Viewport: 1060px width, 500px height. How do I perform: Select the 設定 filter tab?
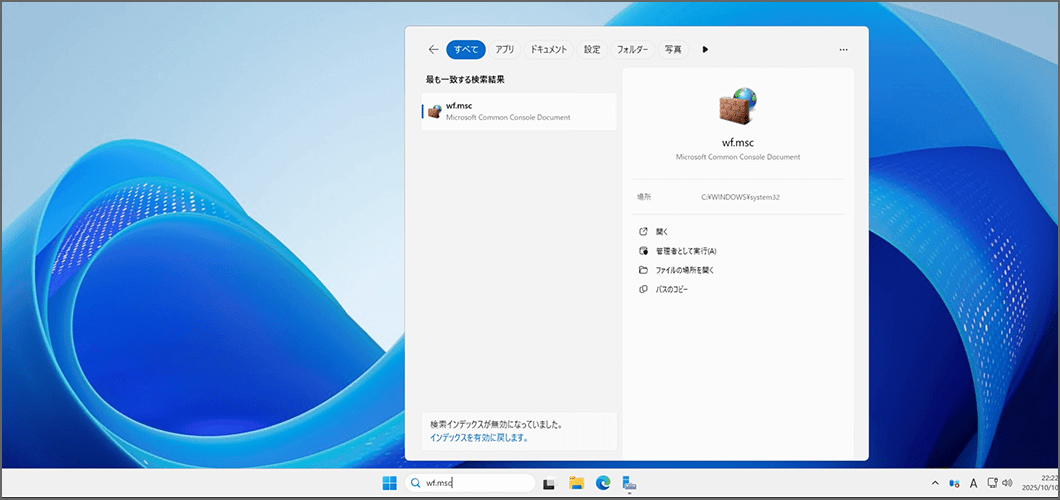[592, 49]
